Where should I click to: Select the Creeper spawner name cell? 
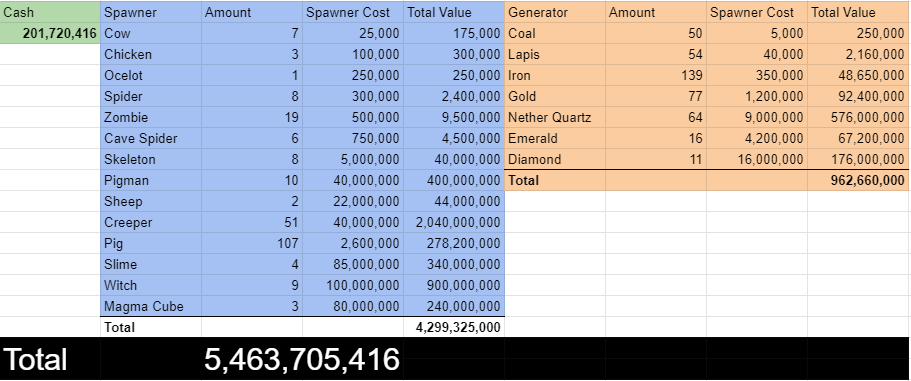click(x=151, y=222)
